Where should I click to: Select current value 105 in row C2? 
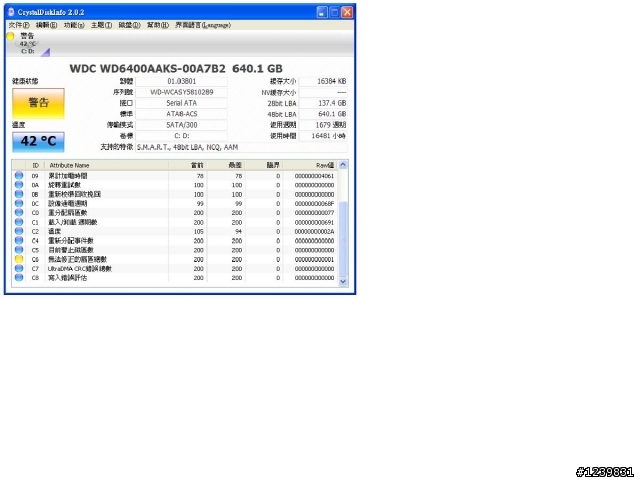point(199,231)
